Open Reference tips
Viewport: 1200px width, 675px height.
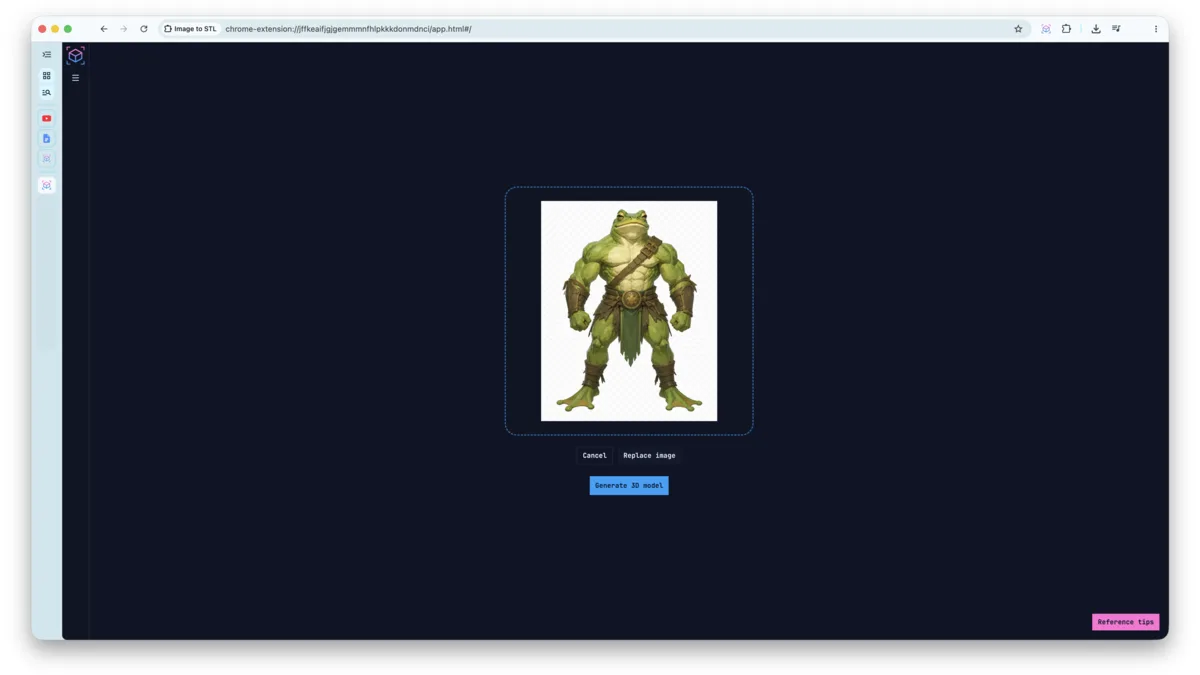[1125, 622]
